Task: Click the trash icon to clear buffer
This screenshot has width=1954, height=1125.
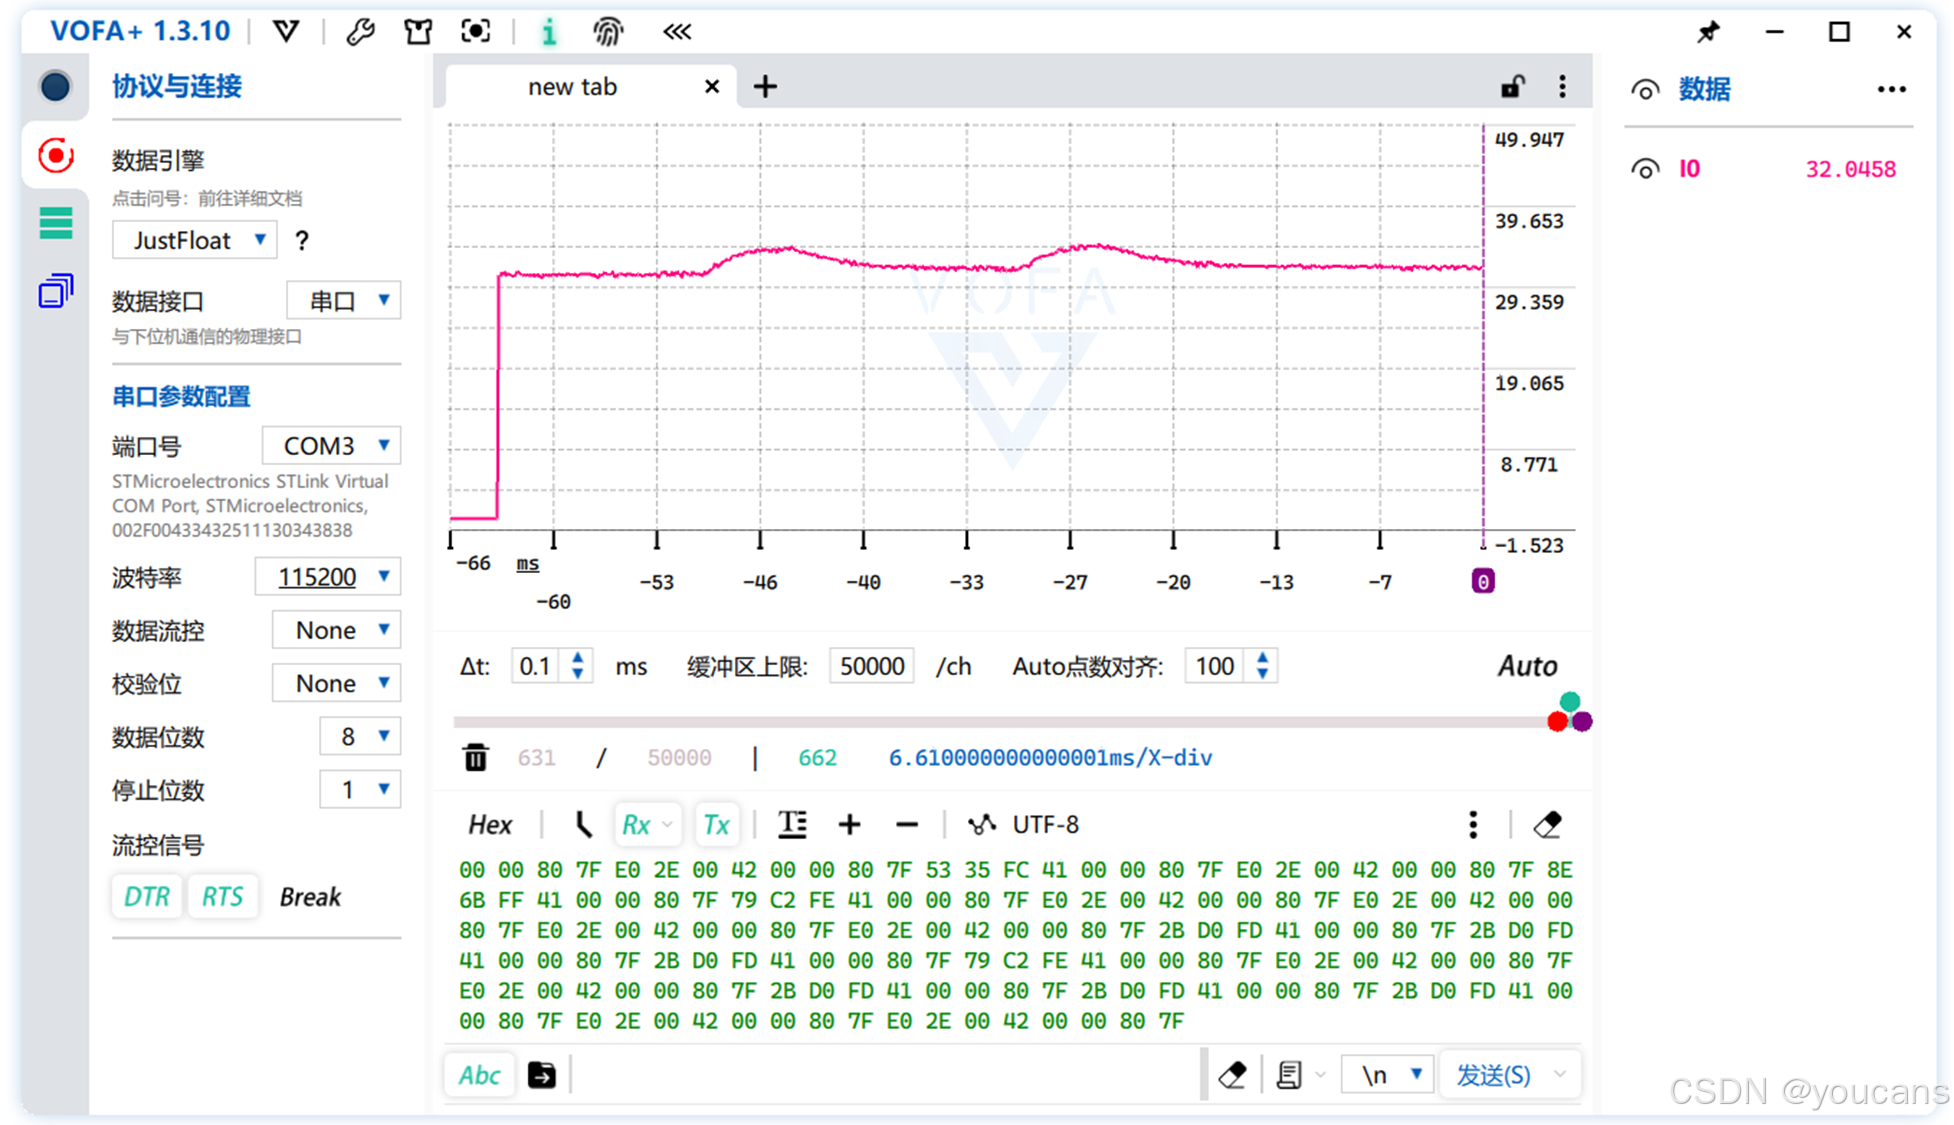Action: tap(476, 758)
